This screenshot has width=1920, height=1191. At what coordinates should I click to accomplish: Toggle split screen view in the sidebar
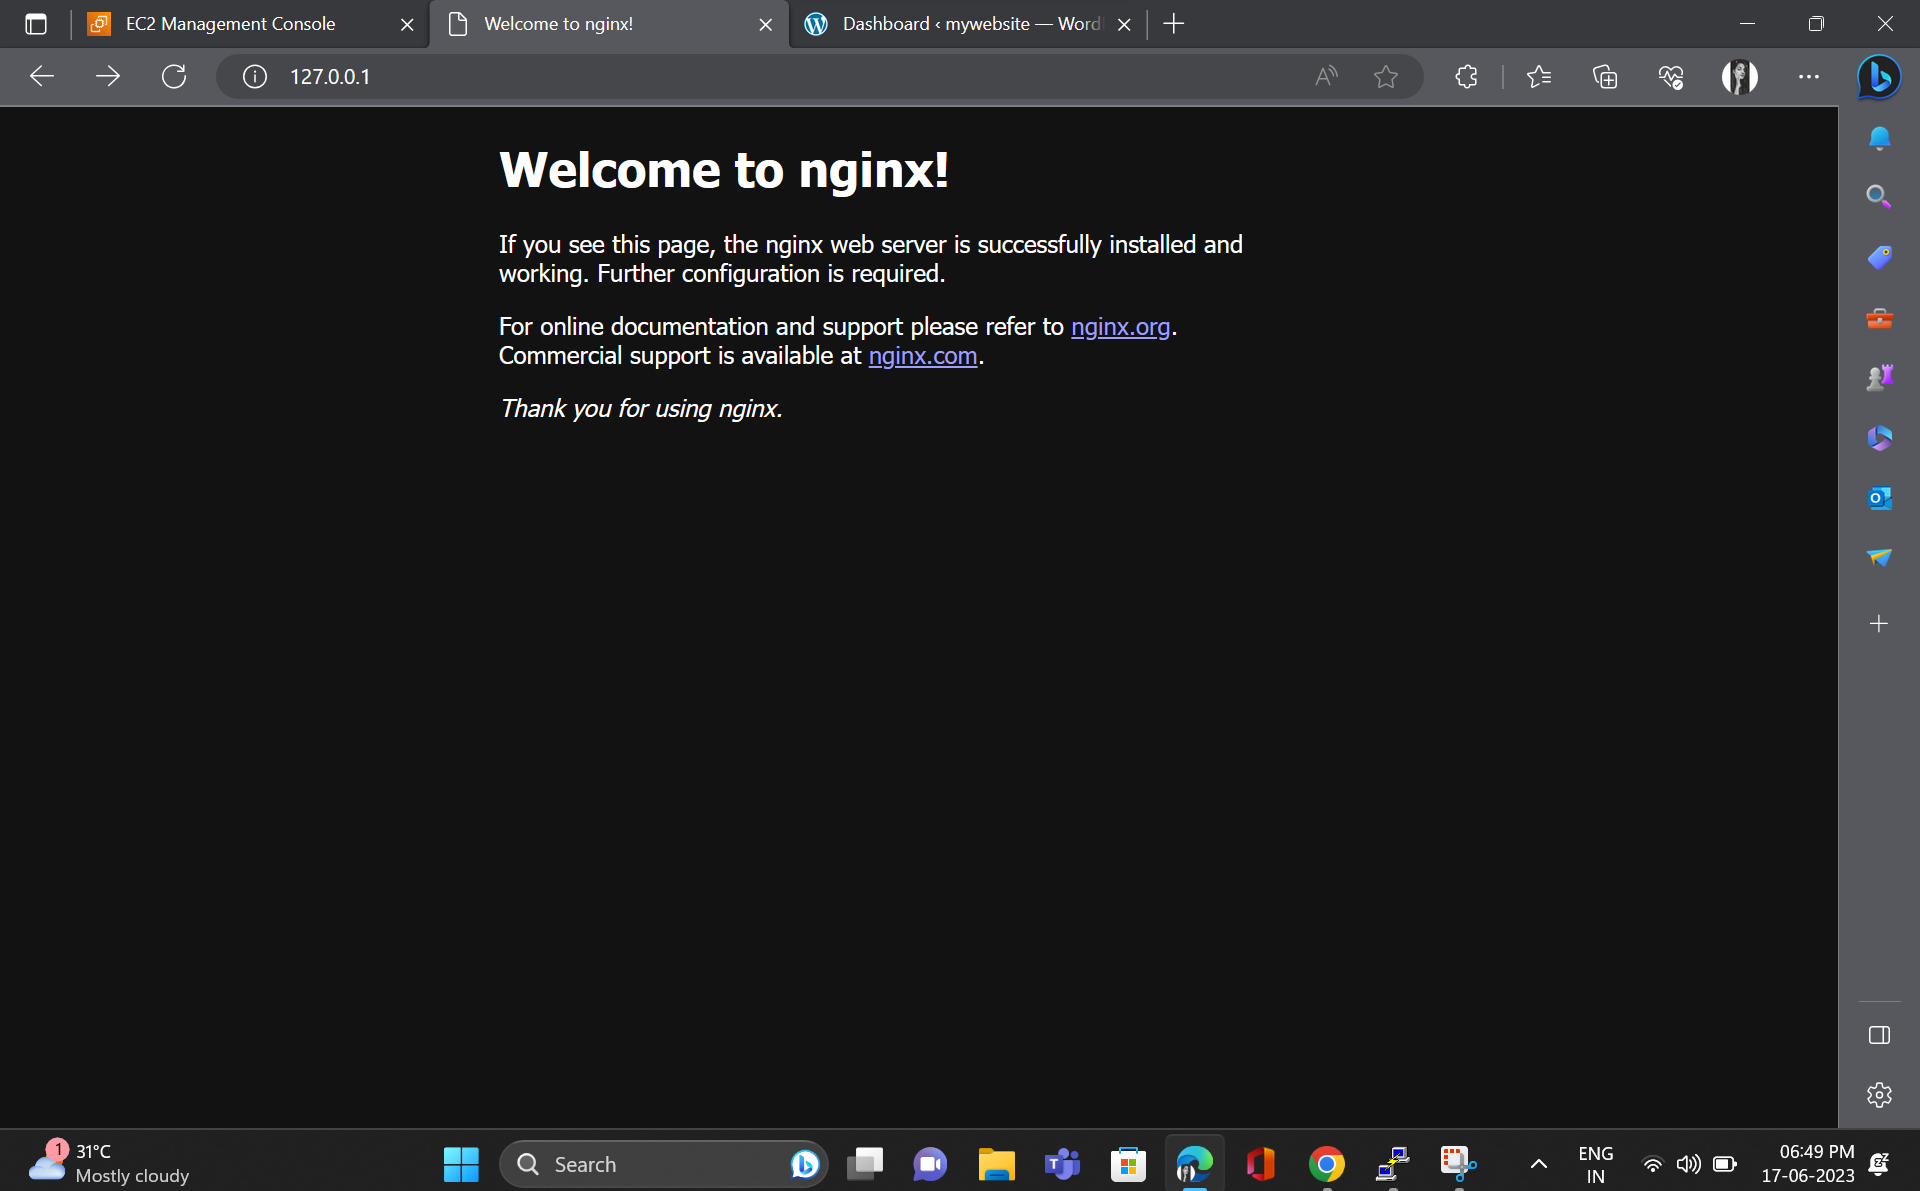(x=1879, y=1035)
